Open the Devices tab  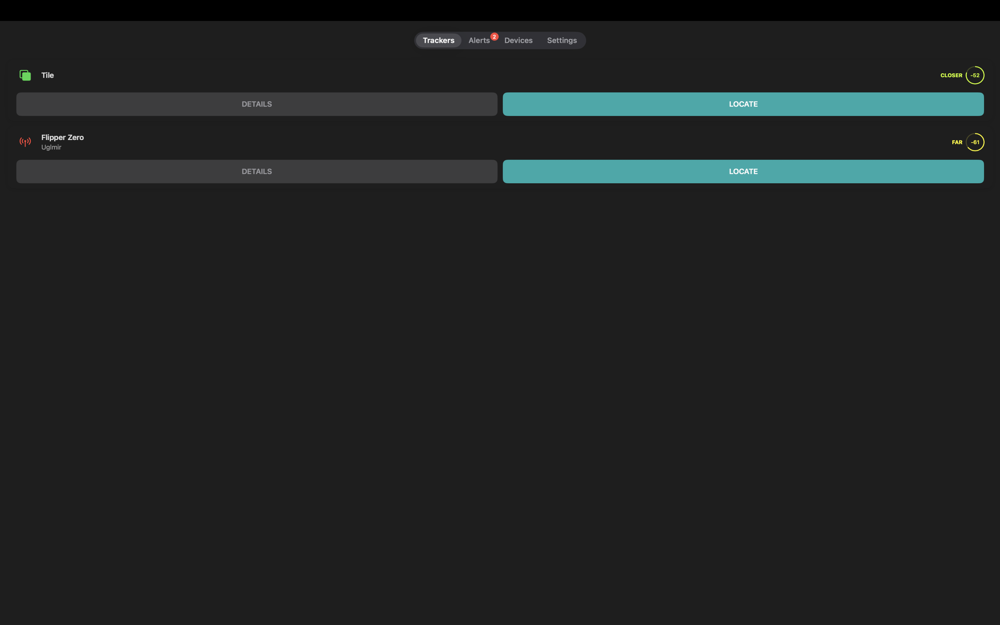pos(518,40)
